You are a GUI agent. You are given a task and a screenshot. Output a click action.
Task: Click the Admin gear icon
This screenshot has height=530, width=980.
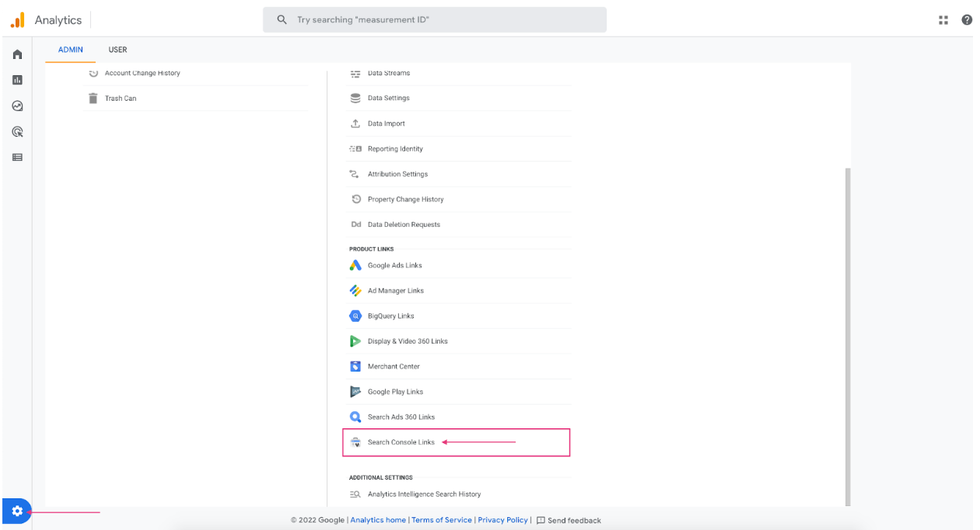(17, 511)
